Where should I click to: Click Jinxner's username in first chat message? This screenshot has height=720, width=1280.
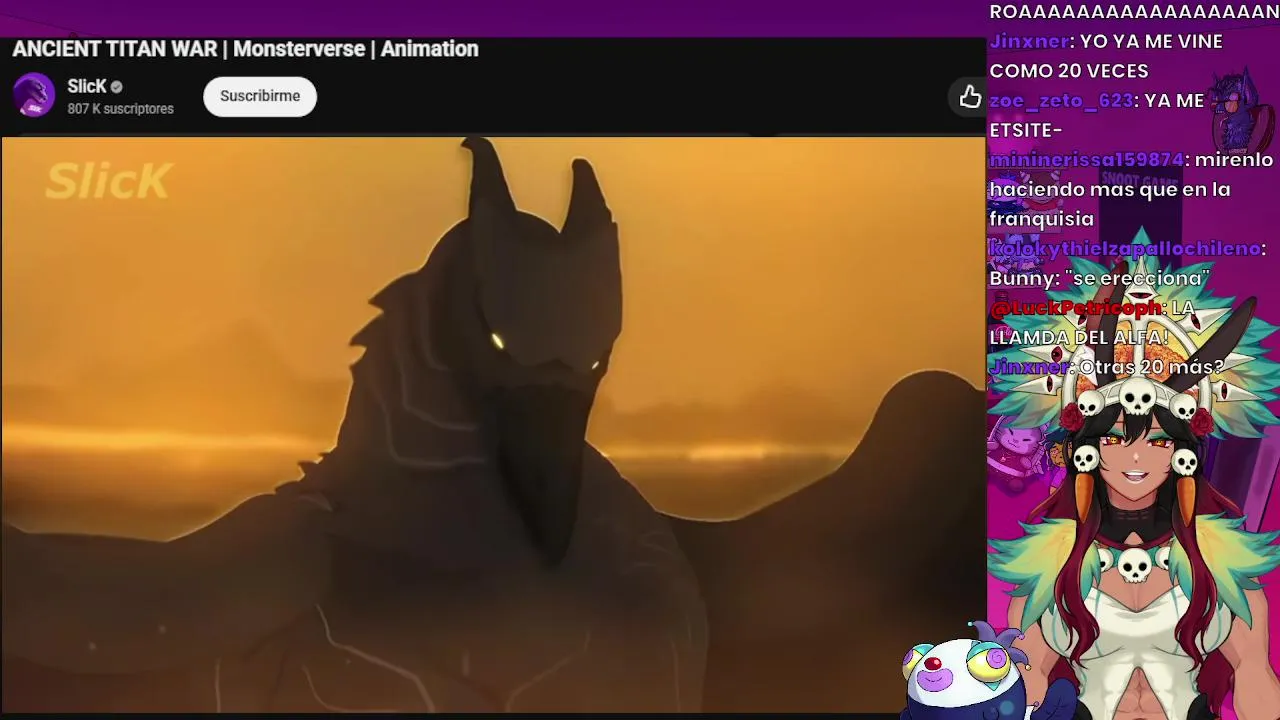(x=1028, y=41)
